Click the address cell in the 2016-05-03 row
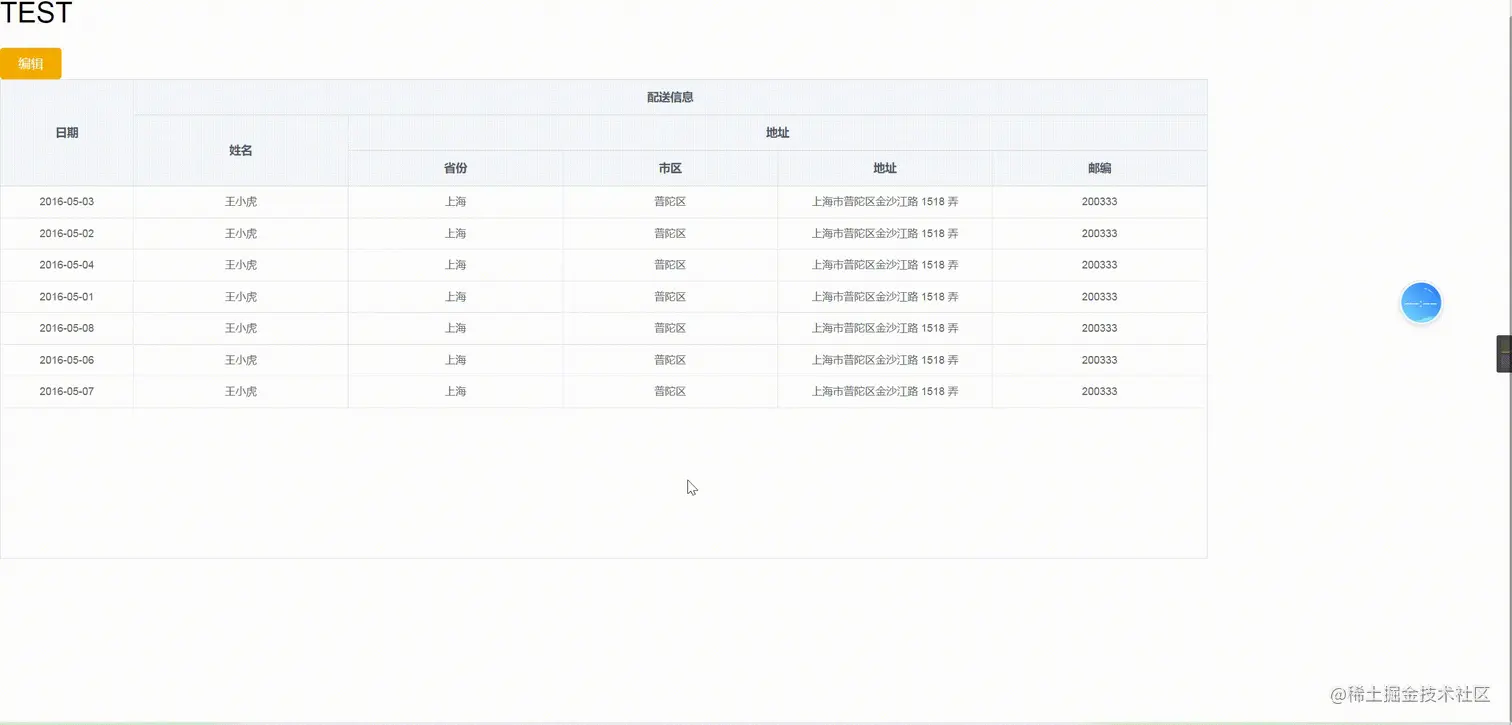The height and width of the screenshot is (725, 1512). click(x=885, y=201)
